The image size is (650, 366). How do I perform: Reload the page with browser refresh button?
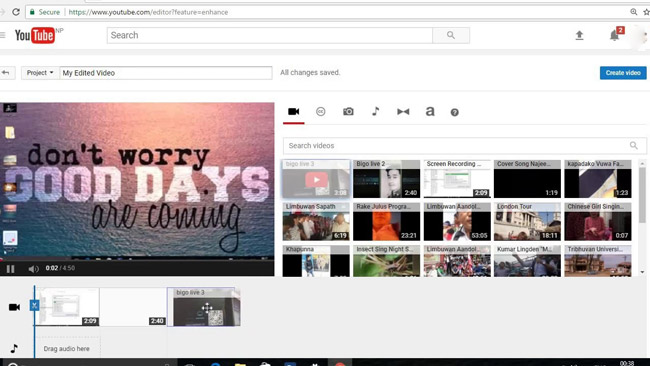point(16,12)
